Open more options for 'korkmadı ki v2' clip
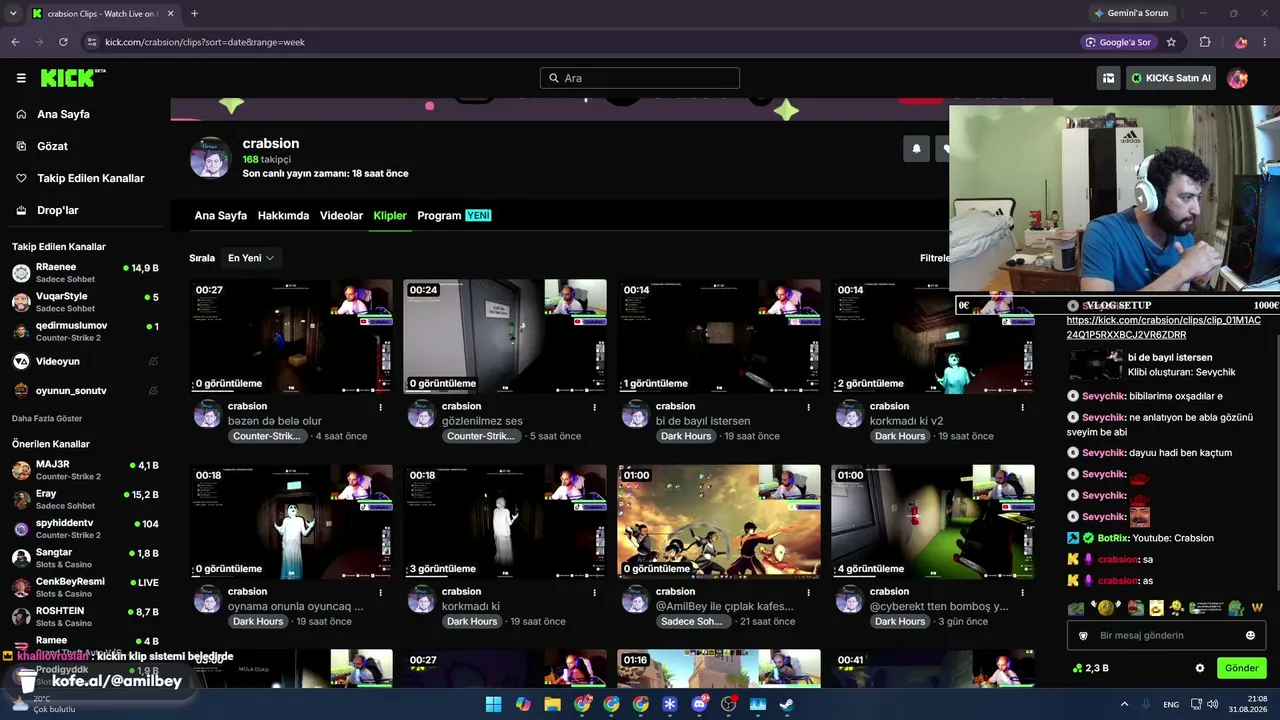The image size is (1280, 720). 1023,407
